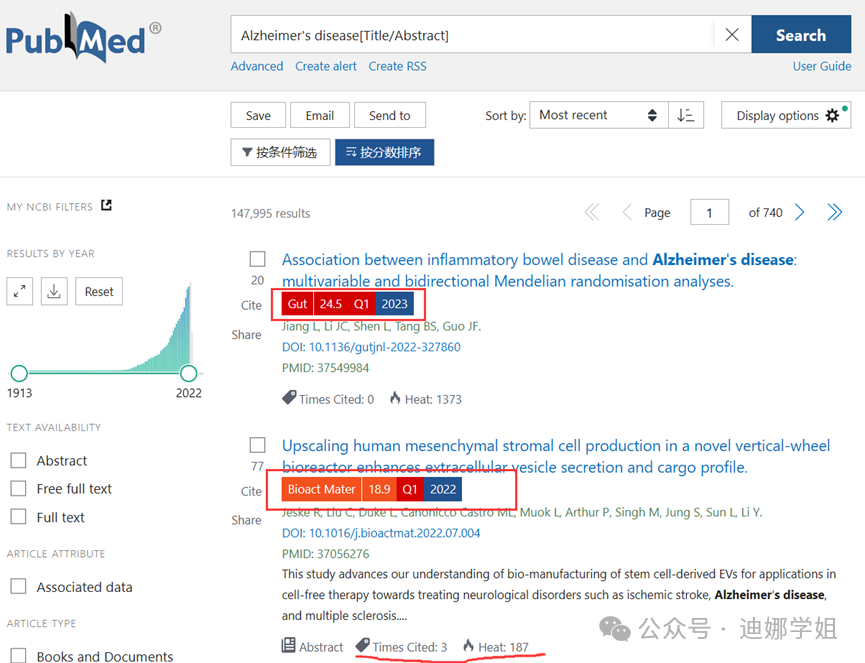Click PMID 37056276
The image size is (865, 663).
click(x=325, y=554)
